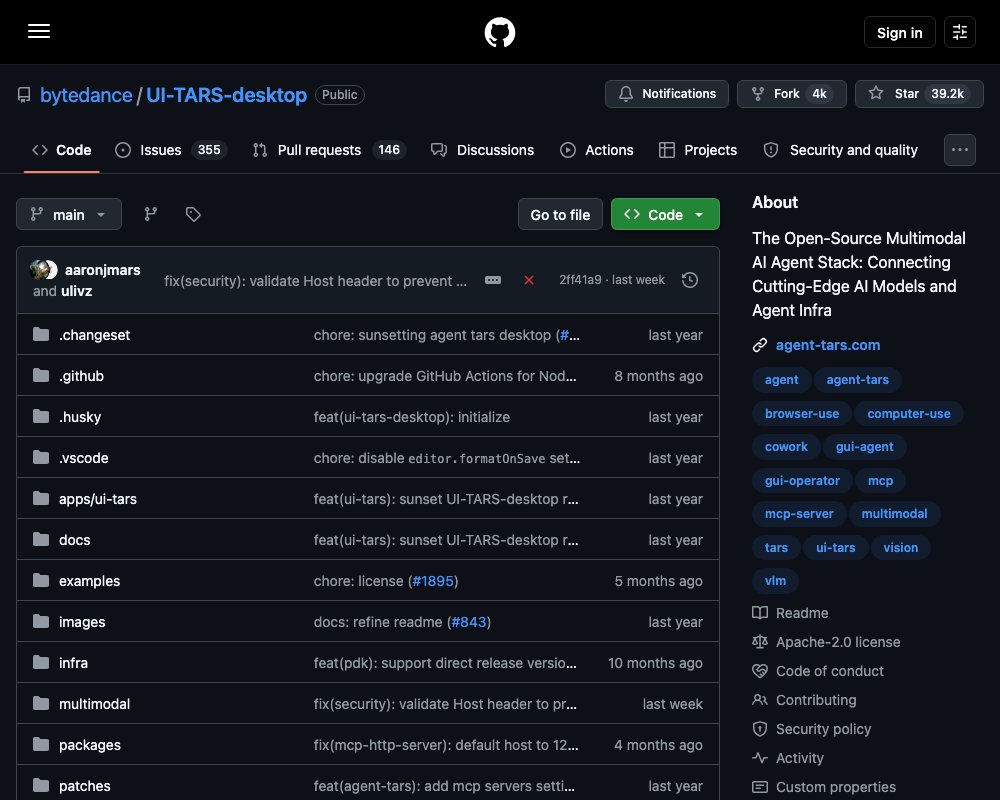Open the aaronjmars profile link
The image size is (1000, 800).
pos(103,270)
